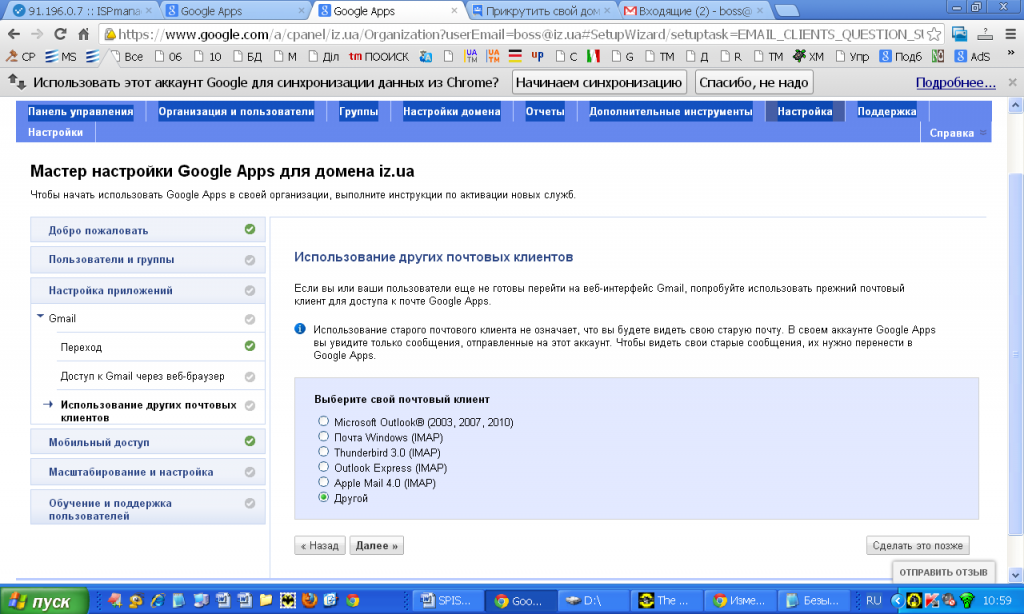This screenshot has width=1024, height=614.
Task: Switch to the D:\ taskbar window
Action: pyautogui.click(x=592, y=601)
